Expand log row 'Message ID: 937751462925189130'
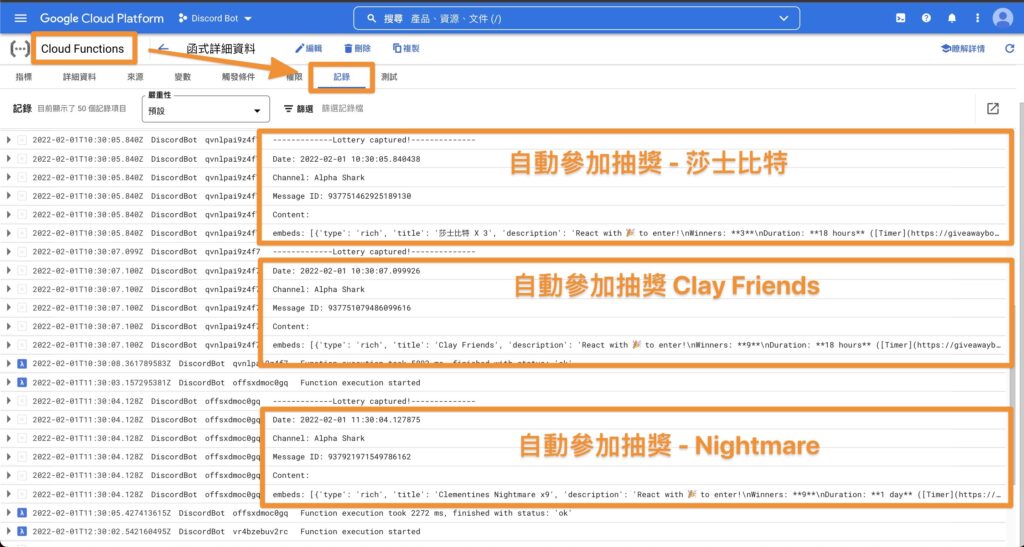Viewport: 1024px width, 547px height. (8, 196)
